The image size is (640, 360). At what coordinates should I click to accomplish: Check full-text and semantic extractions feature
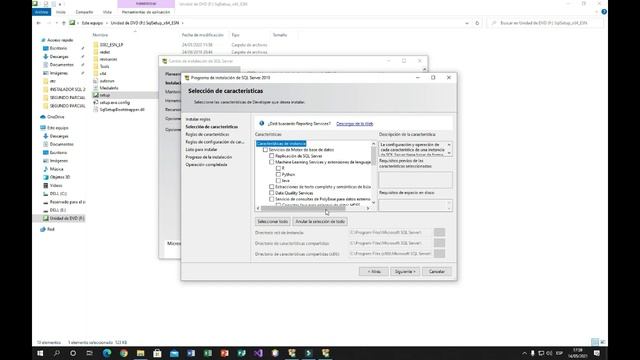(271, 187)
